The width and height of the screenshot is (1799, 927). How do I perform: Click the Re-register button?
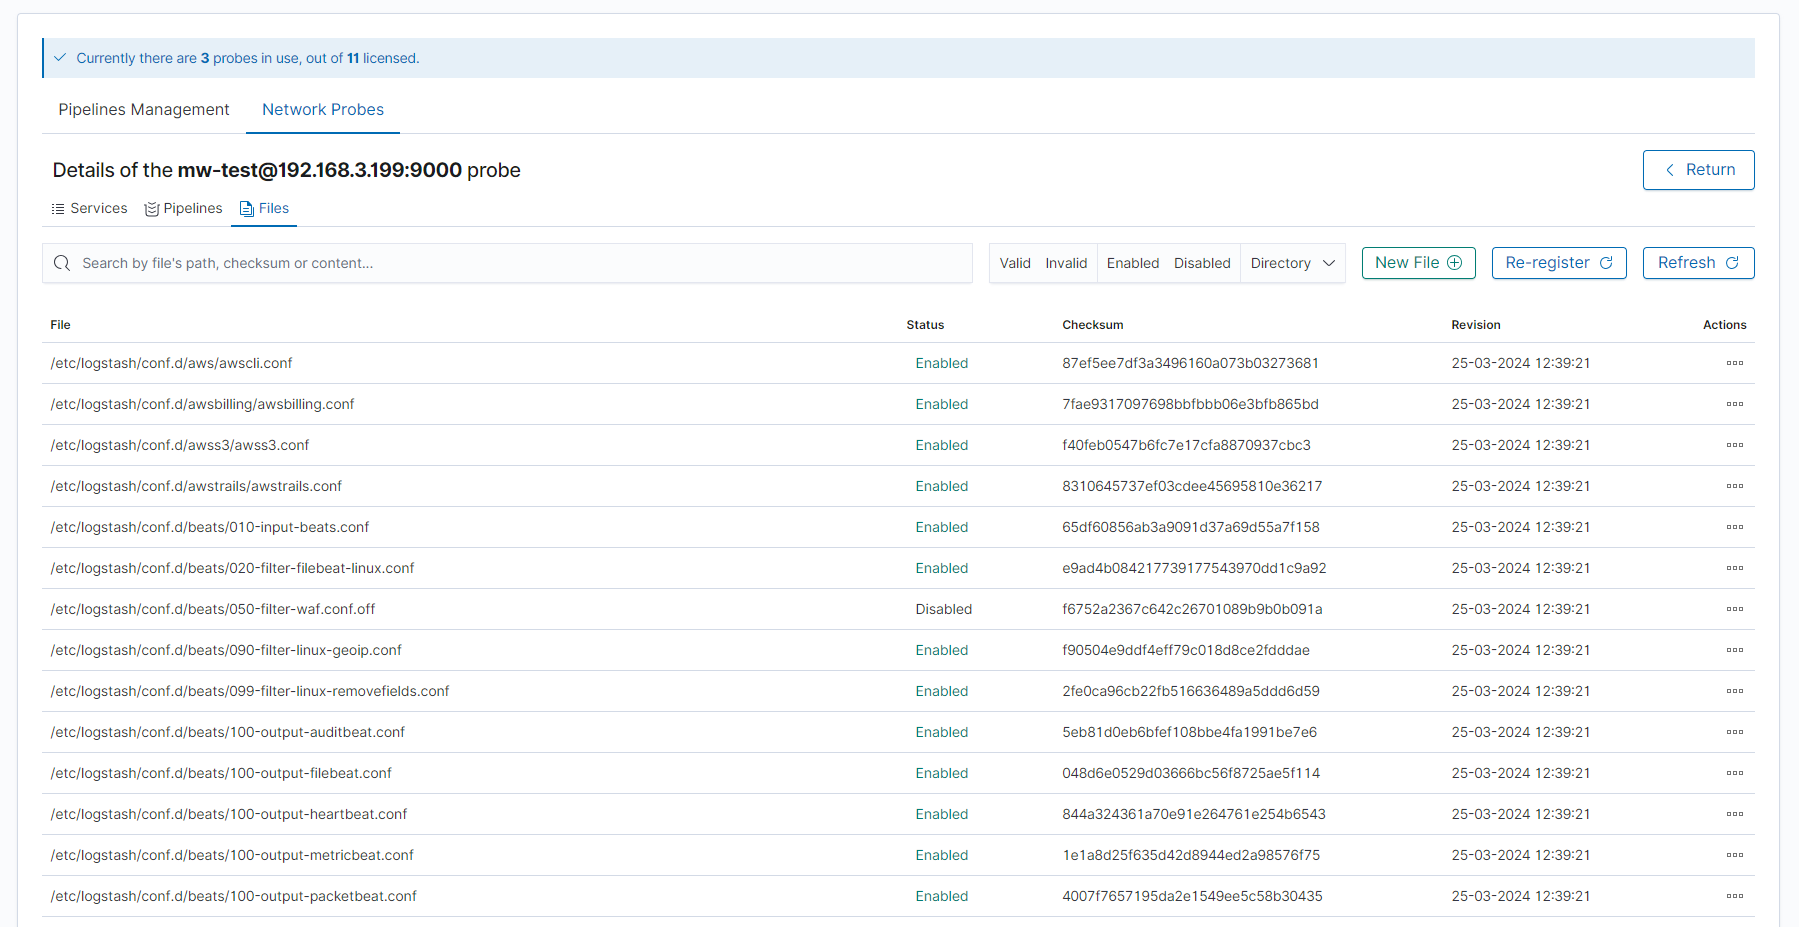(x=1558, y=263)
